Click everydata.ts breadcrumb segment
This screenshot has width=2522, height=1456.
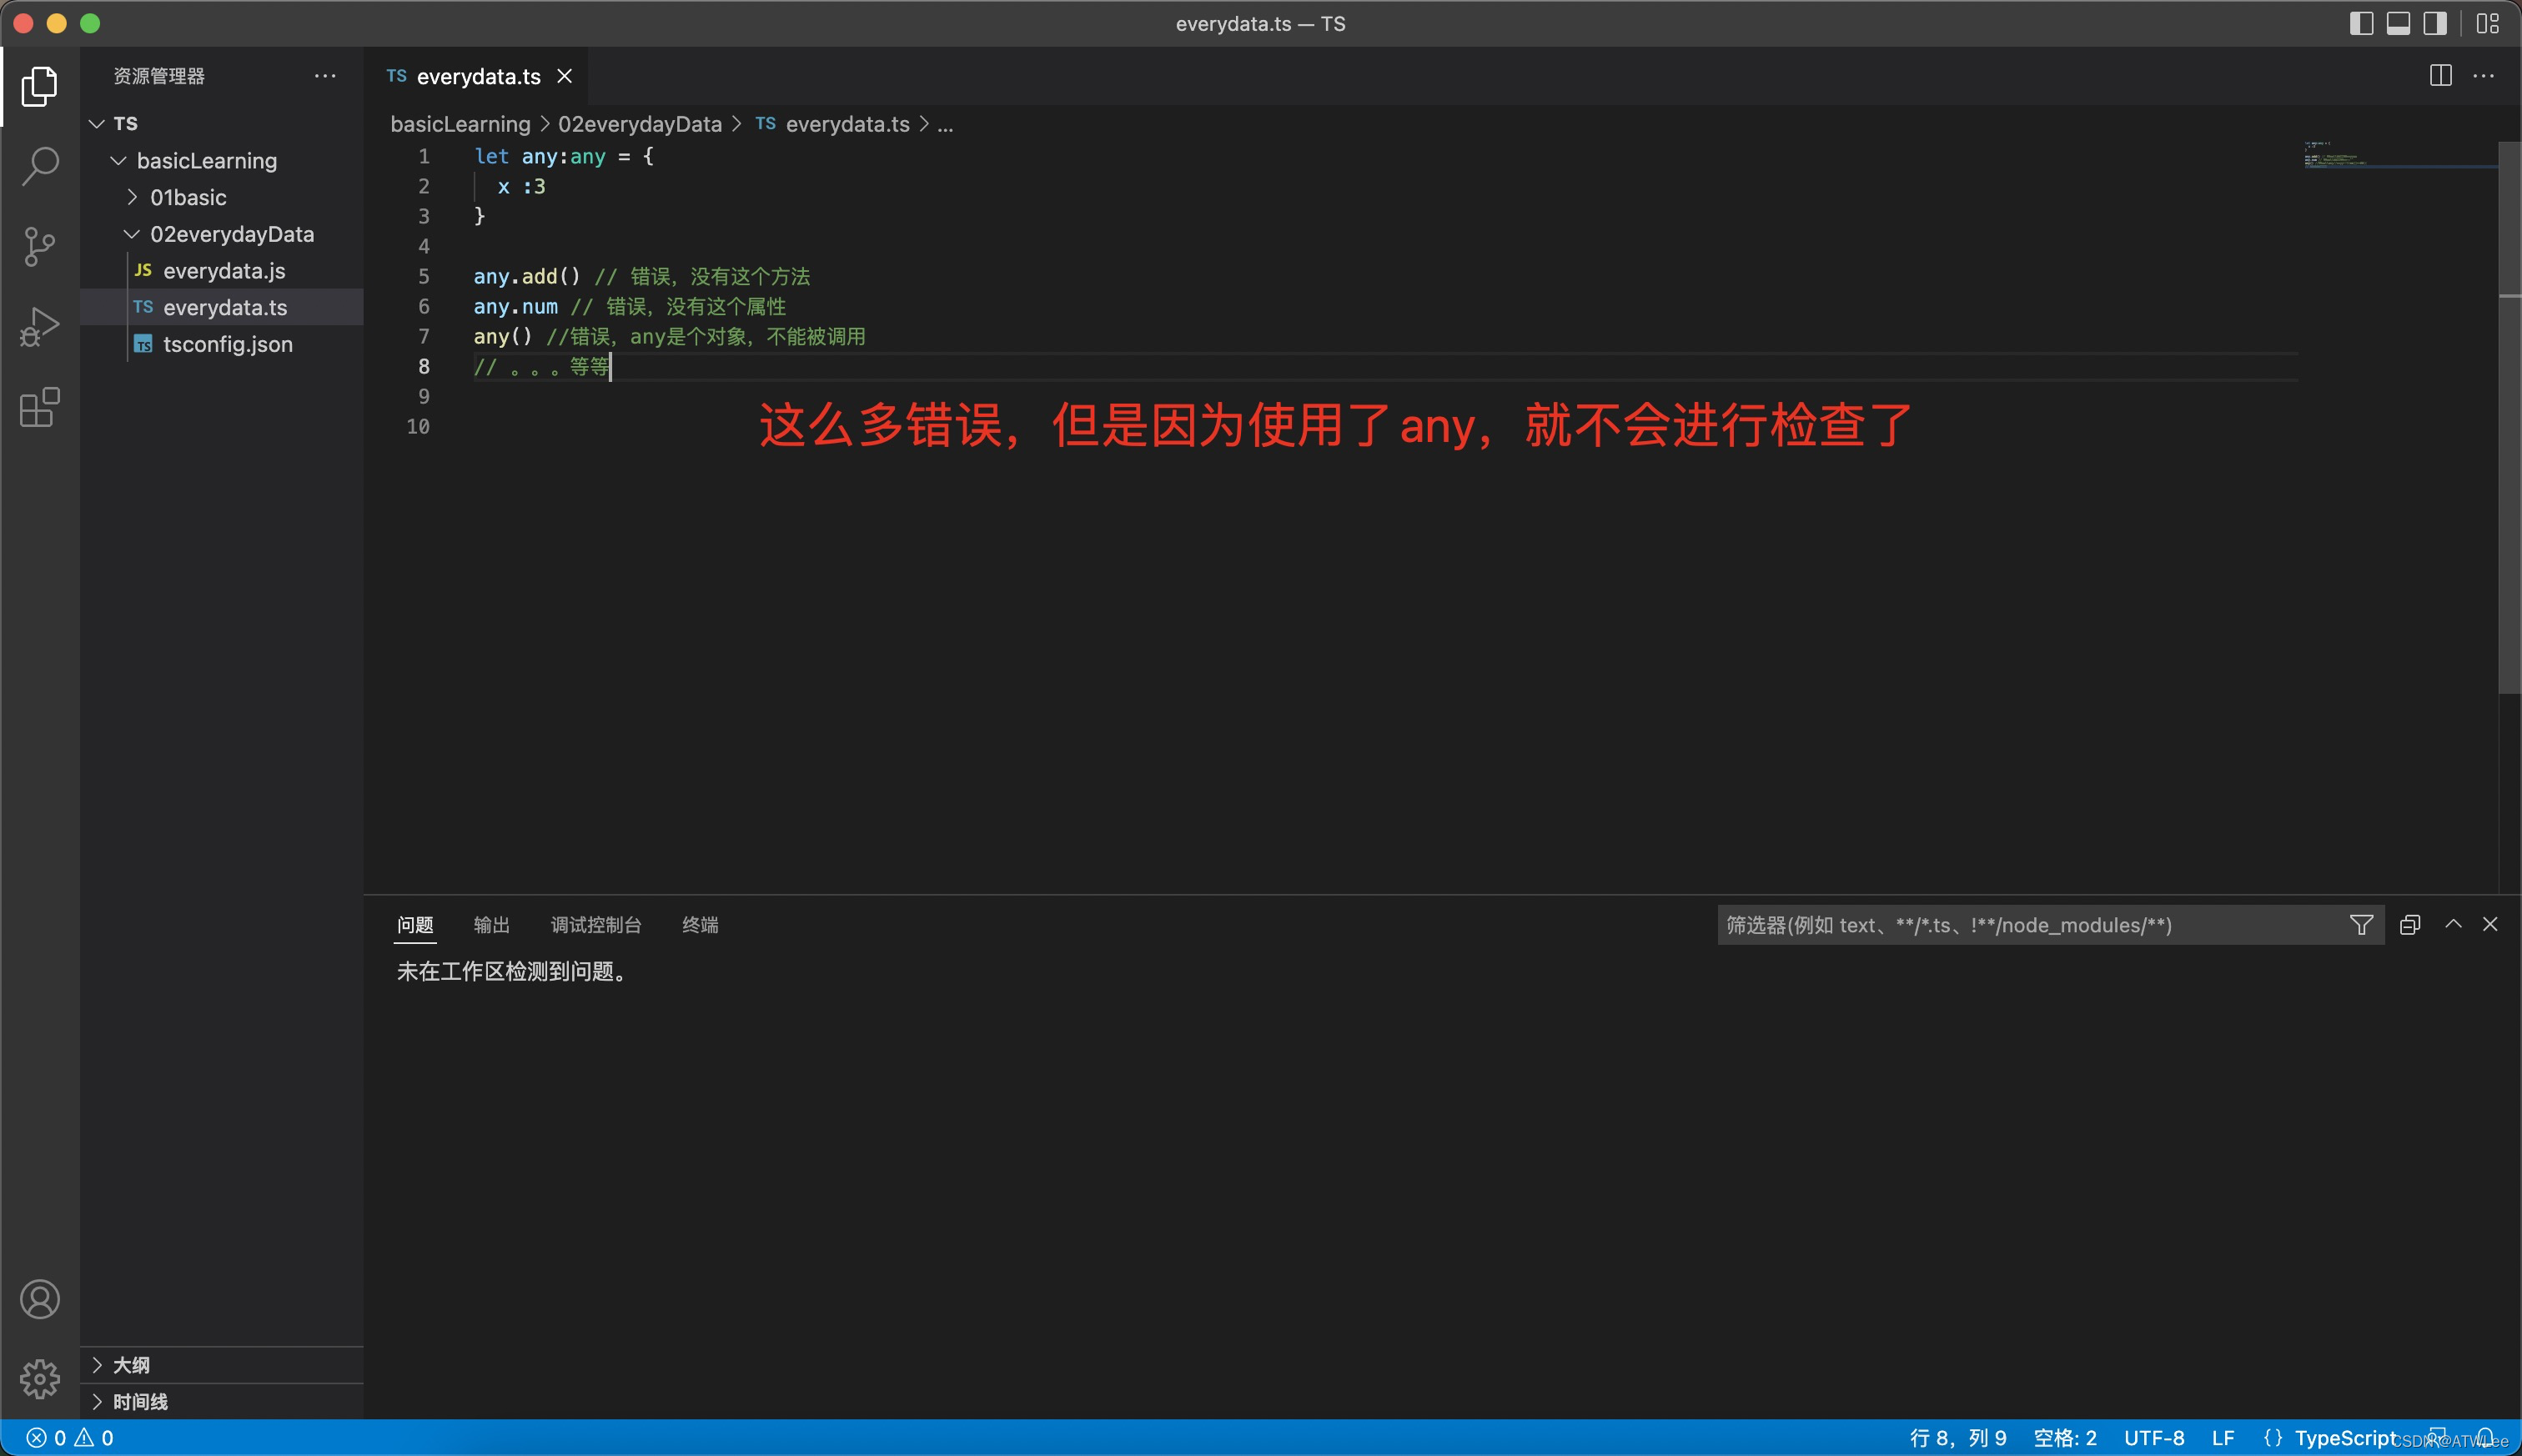point(832,124)
